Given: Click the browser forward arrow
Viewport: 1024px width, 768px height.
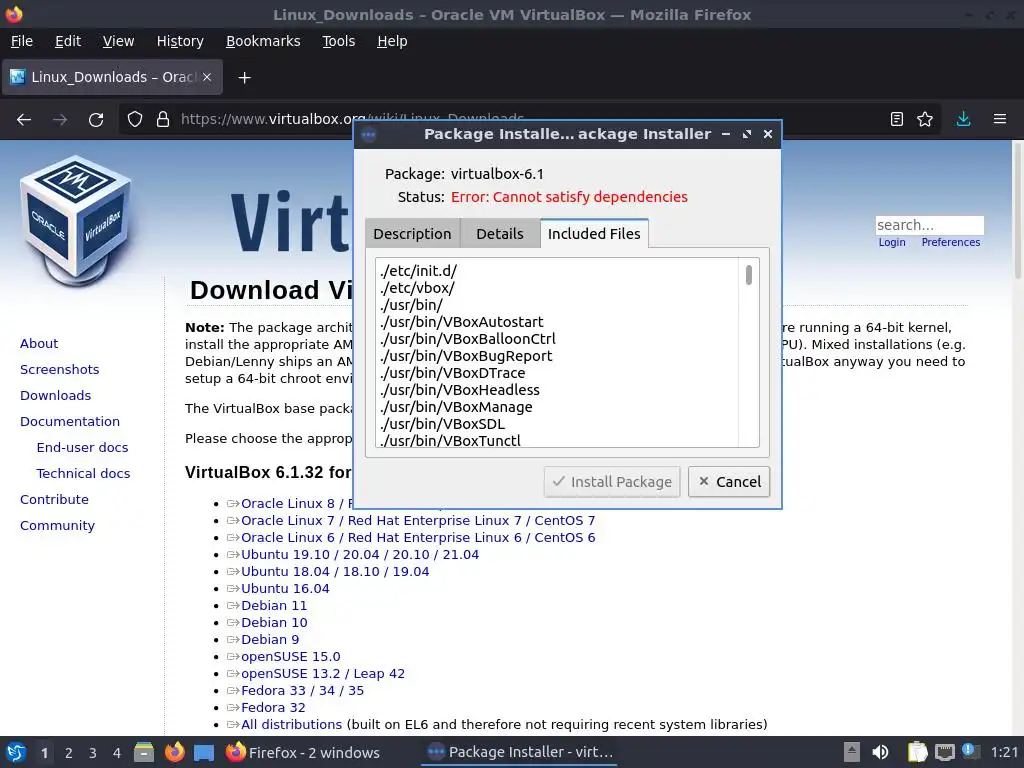Looking at the screenshot, I should [60, 120].
